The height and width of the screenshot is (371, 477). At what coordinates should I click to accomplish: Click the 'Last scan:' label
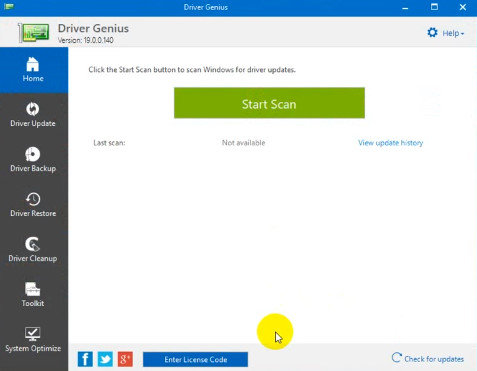pos(109,143)
